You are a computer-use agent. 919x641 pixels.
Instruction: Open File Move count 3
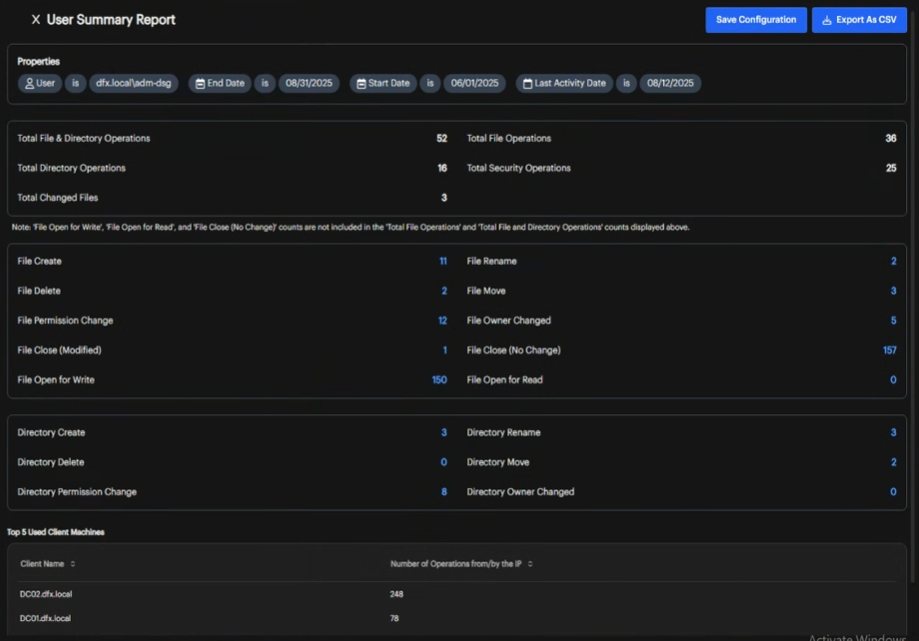pos(893,291)
